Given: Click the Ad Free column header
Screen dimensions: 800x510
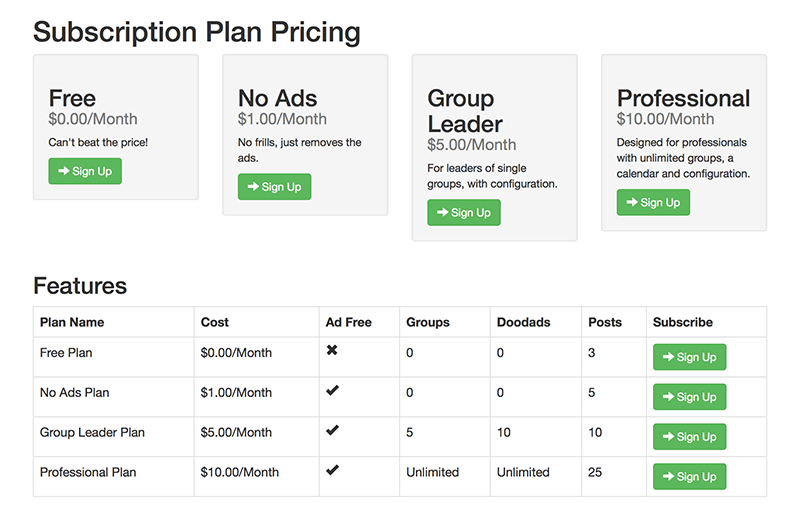Looking at the screenshot, I should (348, 322).
